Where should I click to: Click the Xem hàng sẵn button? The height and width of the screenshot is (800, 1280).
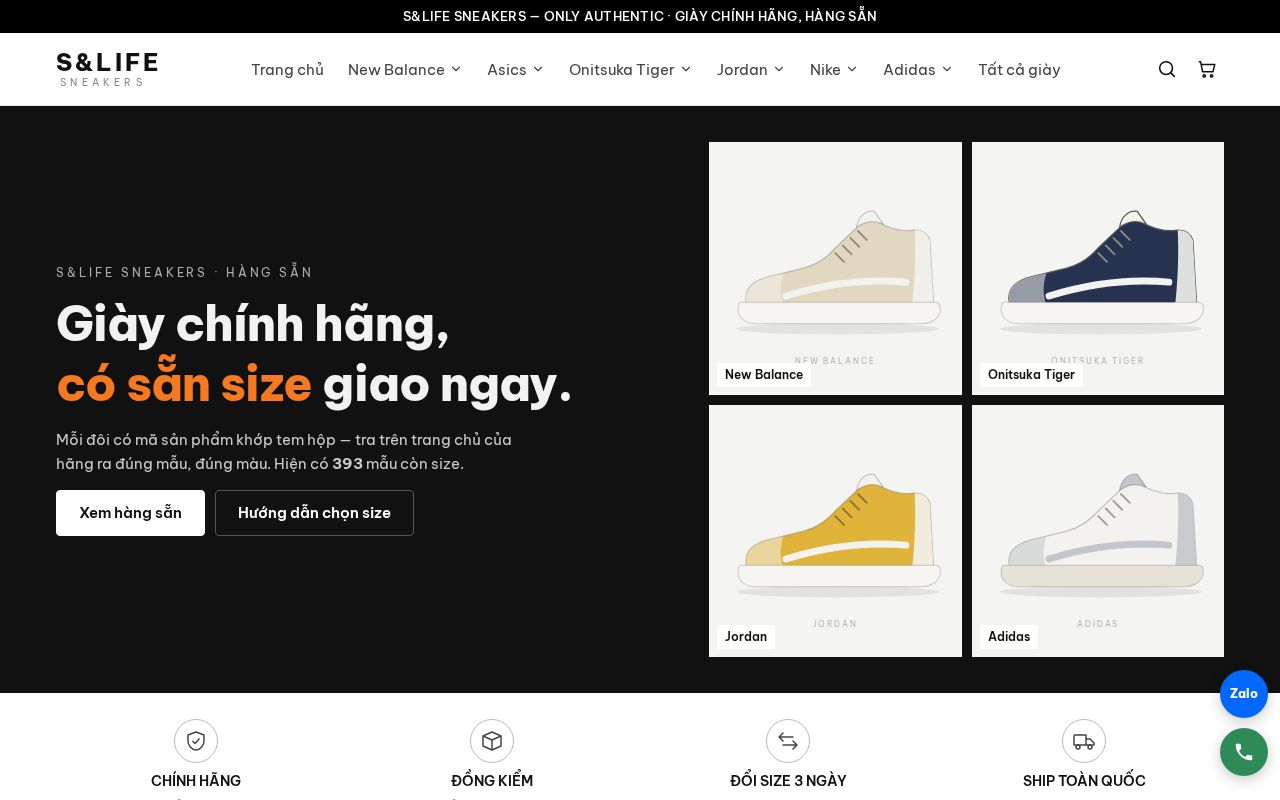[x=130, y=513]
